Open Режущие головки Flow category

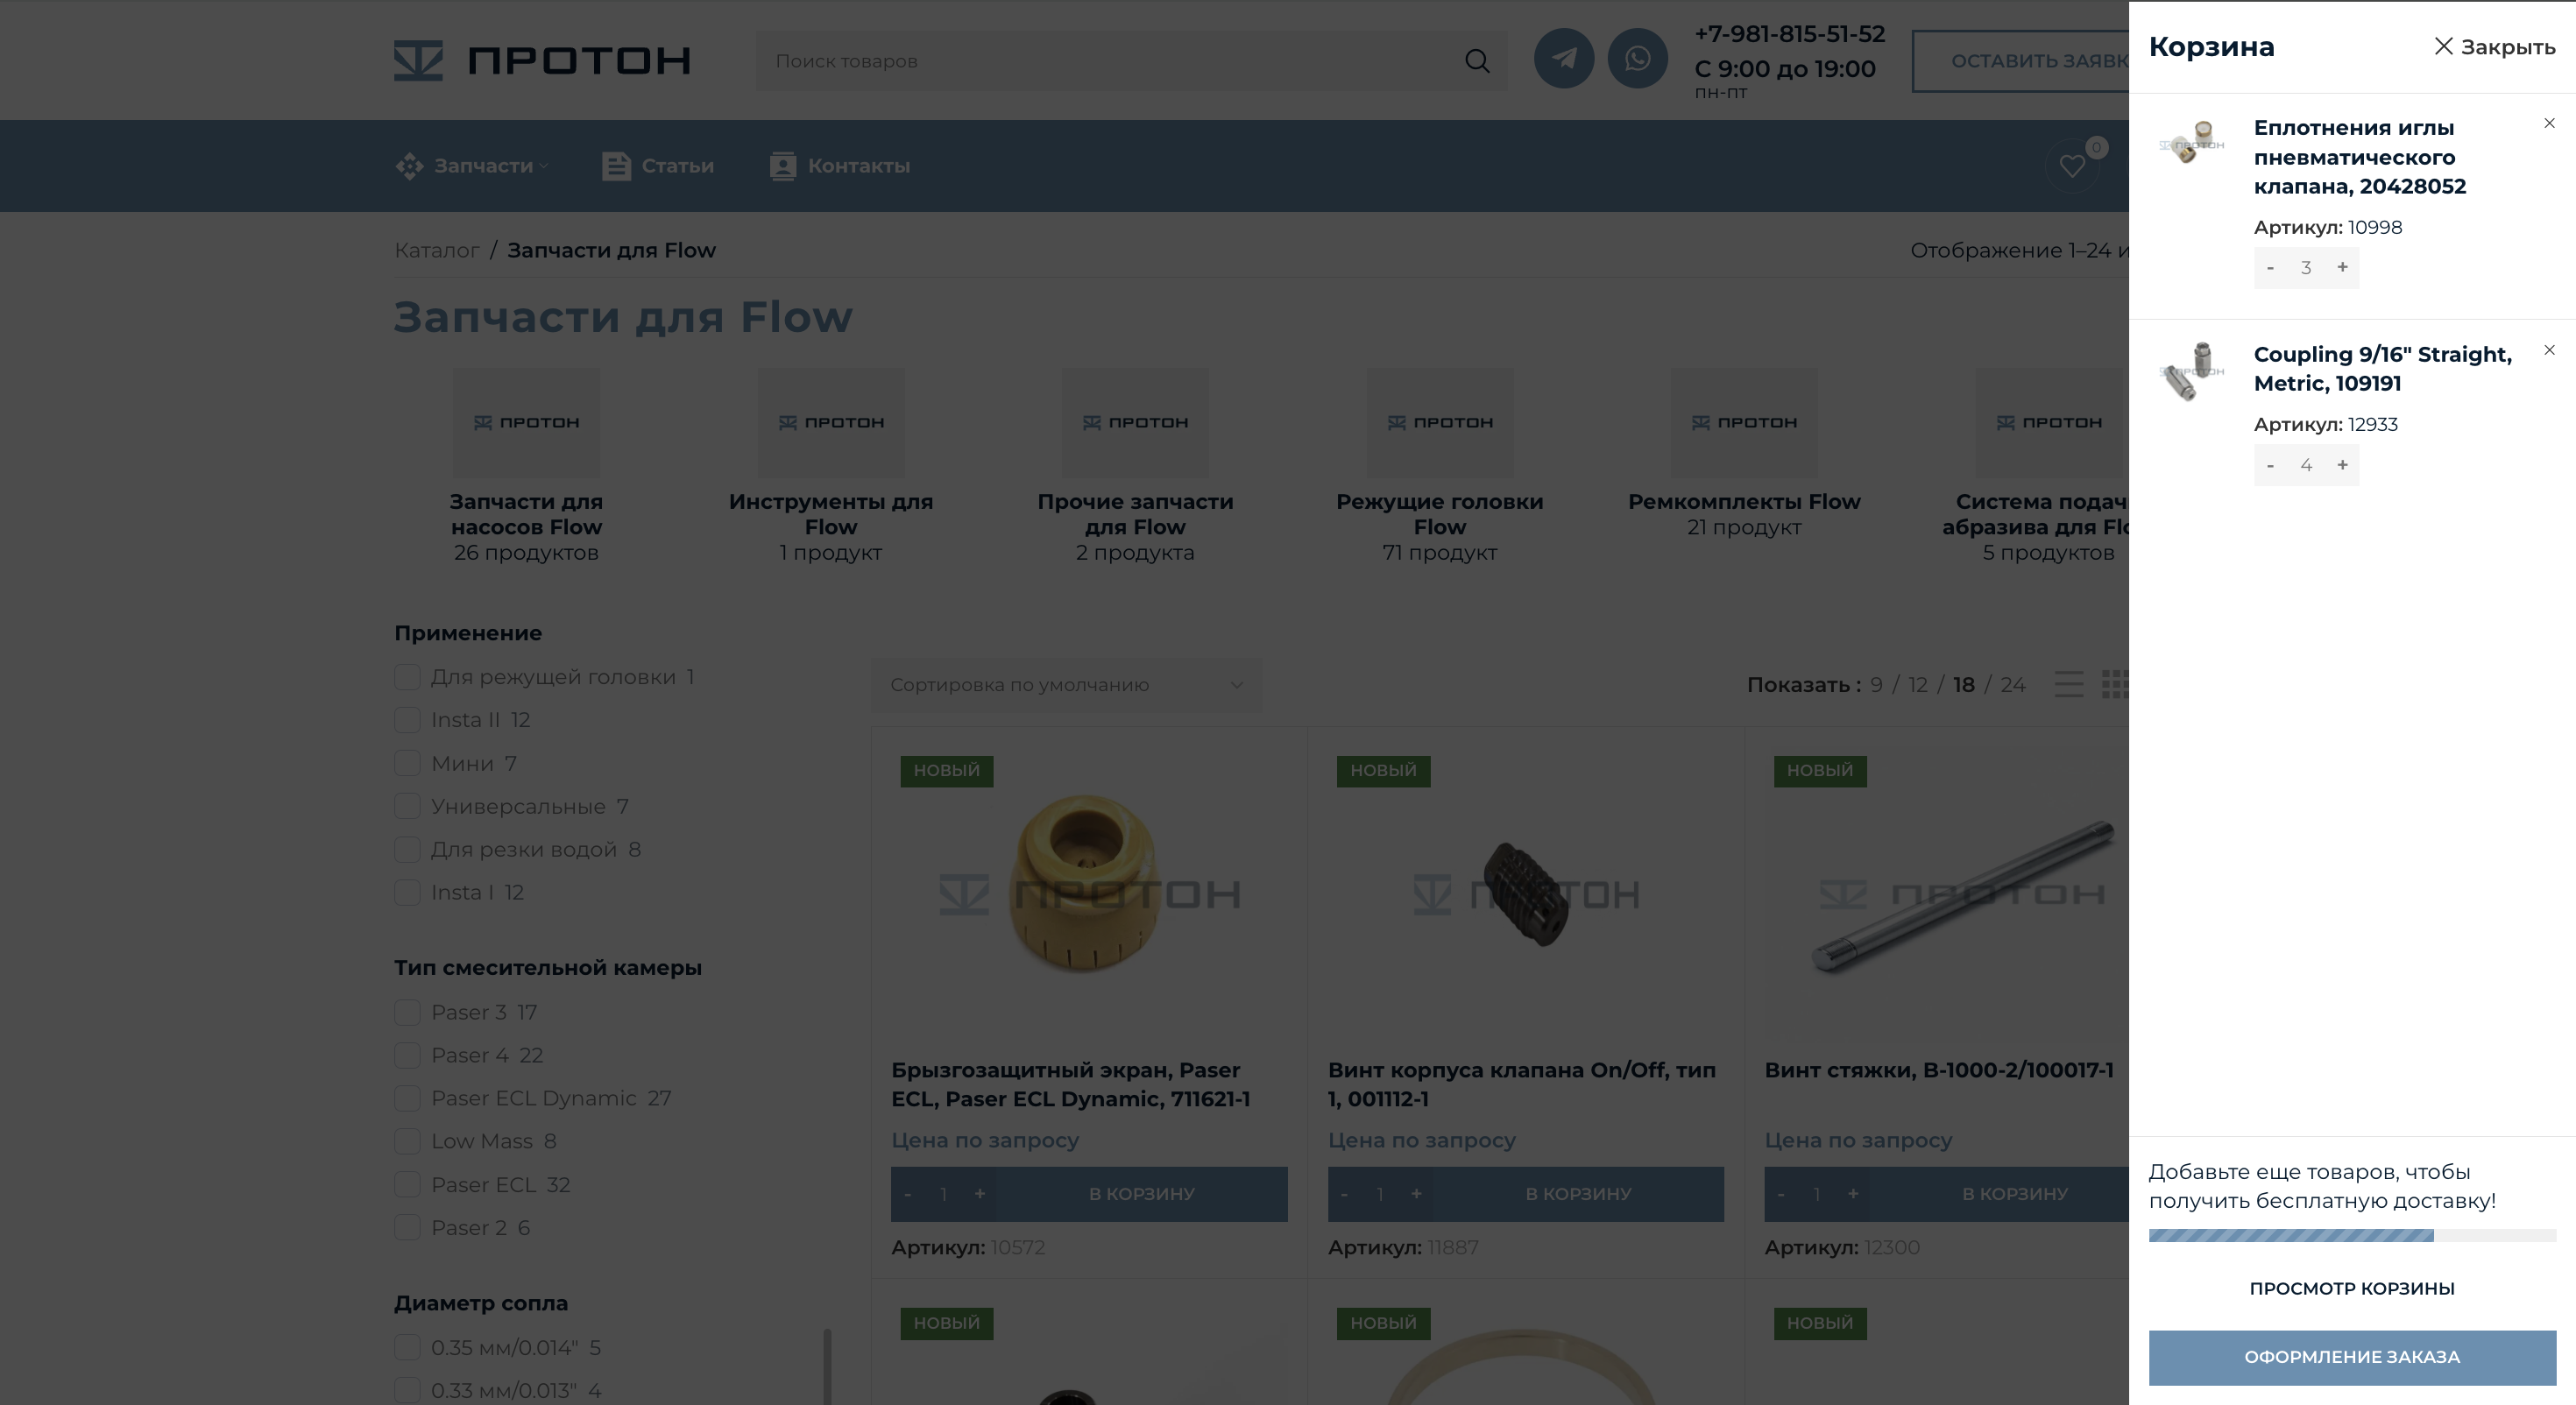click(1440, 466)
